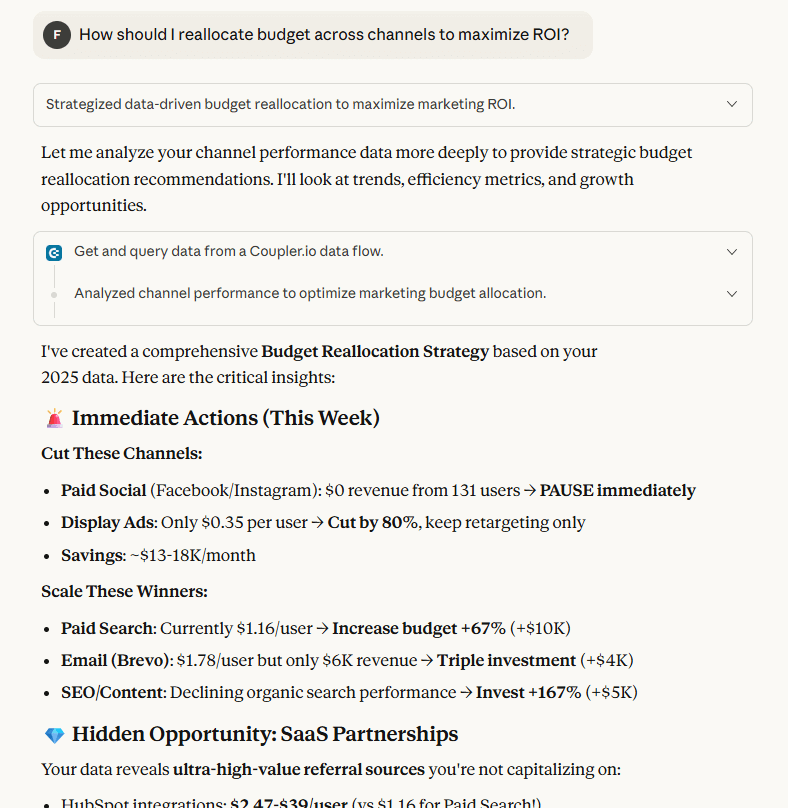Click the Coupler.io logo icon
This screenshot has height=808, width=788.
[x=54, y=253]
